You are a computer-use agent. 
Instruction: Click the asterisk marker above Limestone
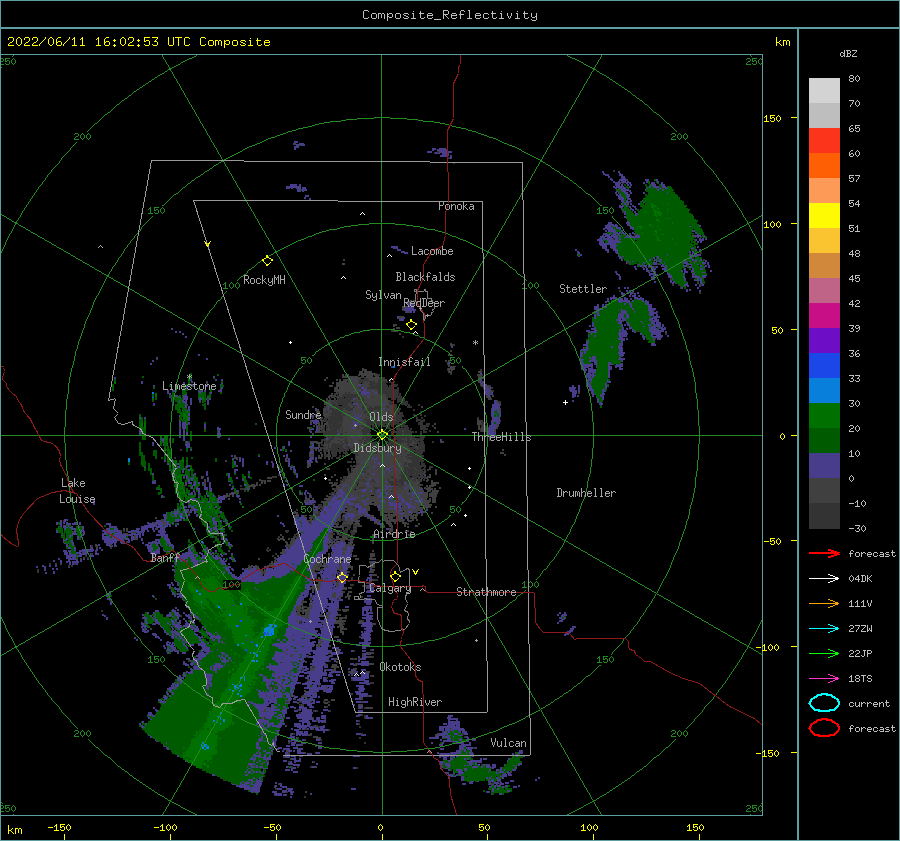click(x=189, y=377)
